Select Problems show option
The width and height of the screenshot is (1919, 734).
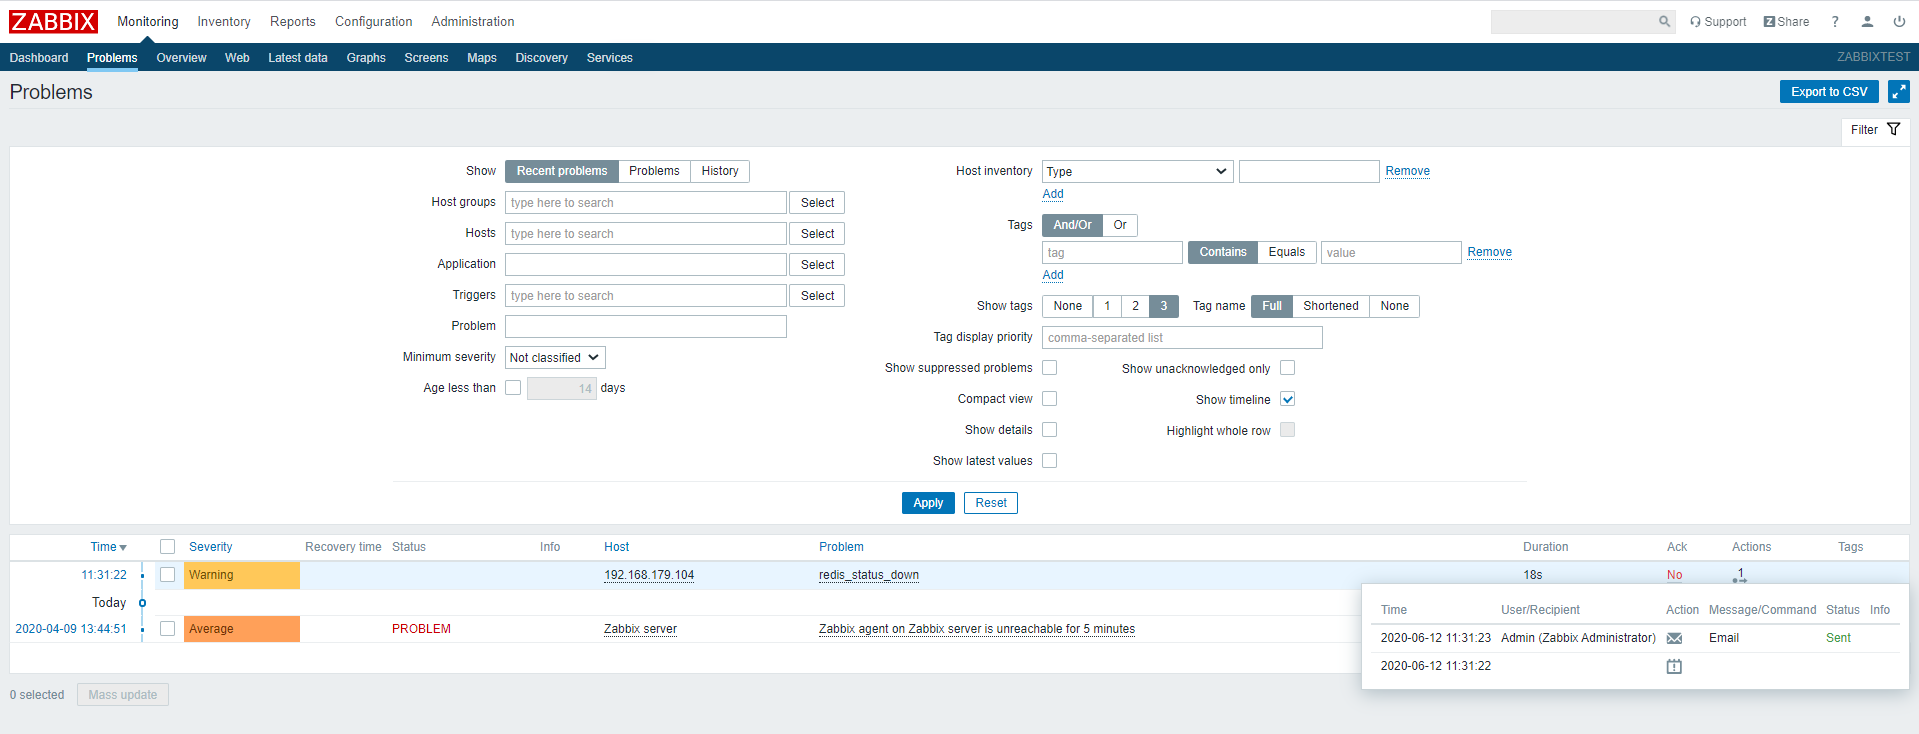pyautogui.click(x=654, y=171)
